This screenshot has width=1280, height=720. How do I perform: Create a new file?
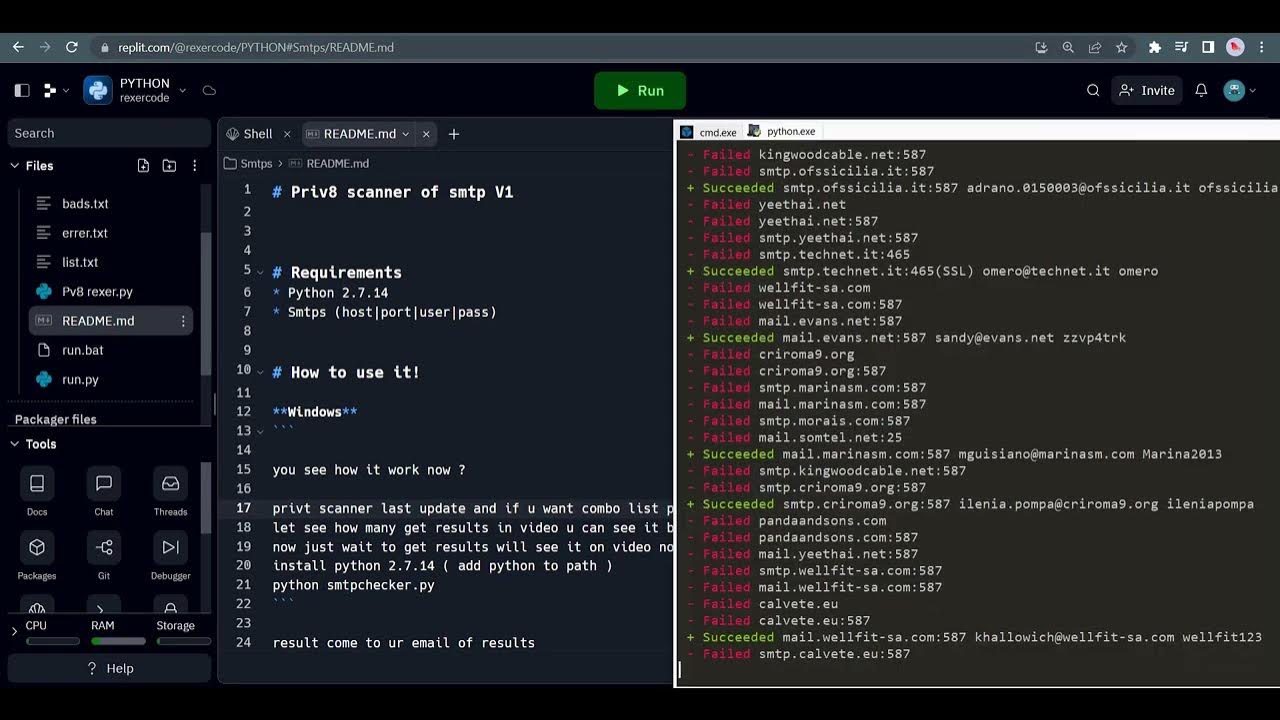click(143, 165)
